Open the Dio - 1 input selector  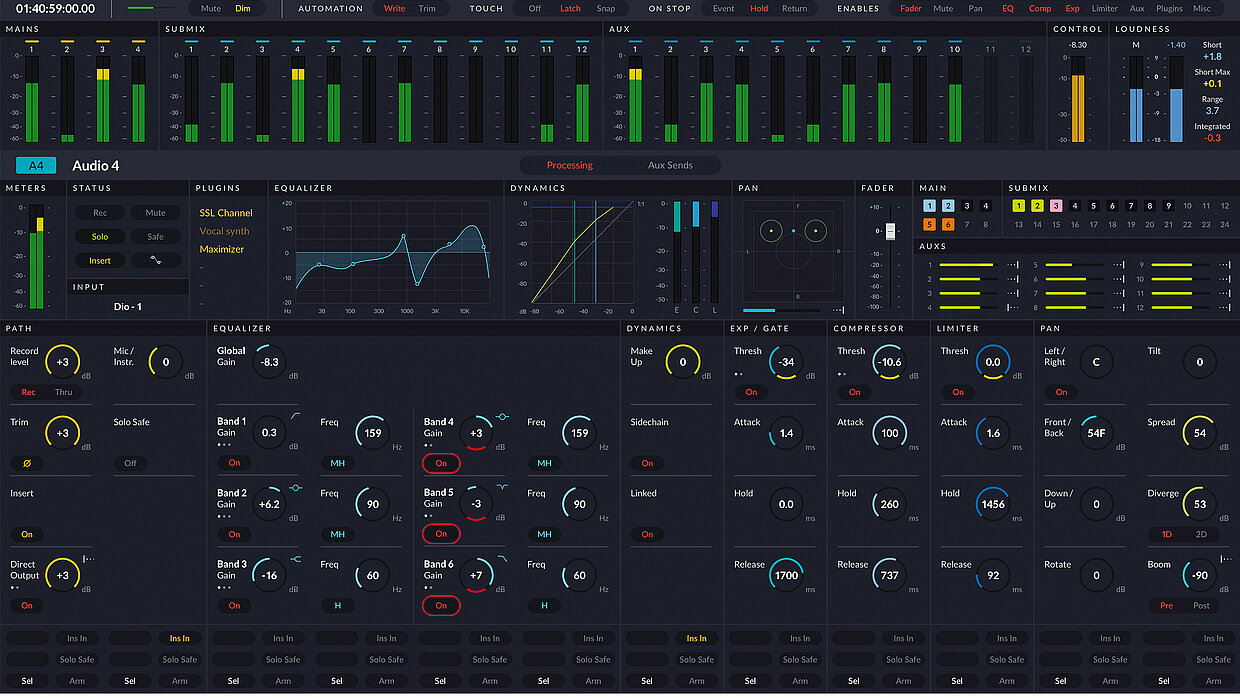click(127, 306)
